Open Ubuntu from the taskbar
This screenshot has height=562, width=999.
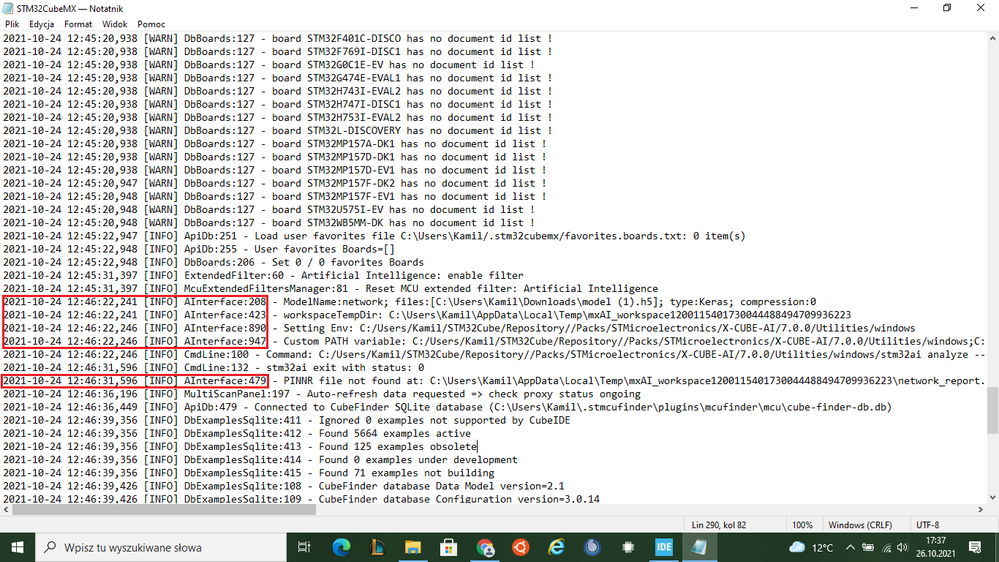coord(521,547)
